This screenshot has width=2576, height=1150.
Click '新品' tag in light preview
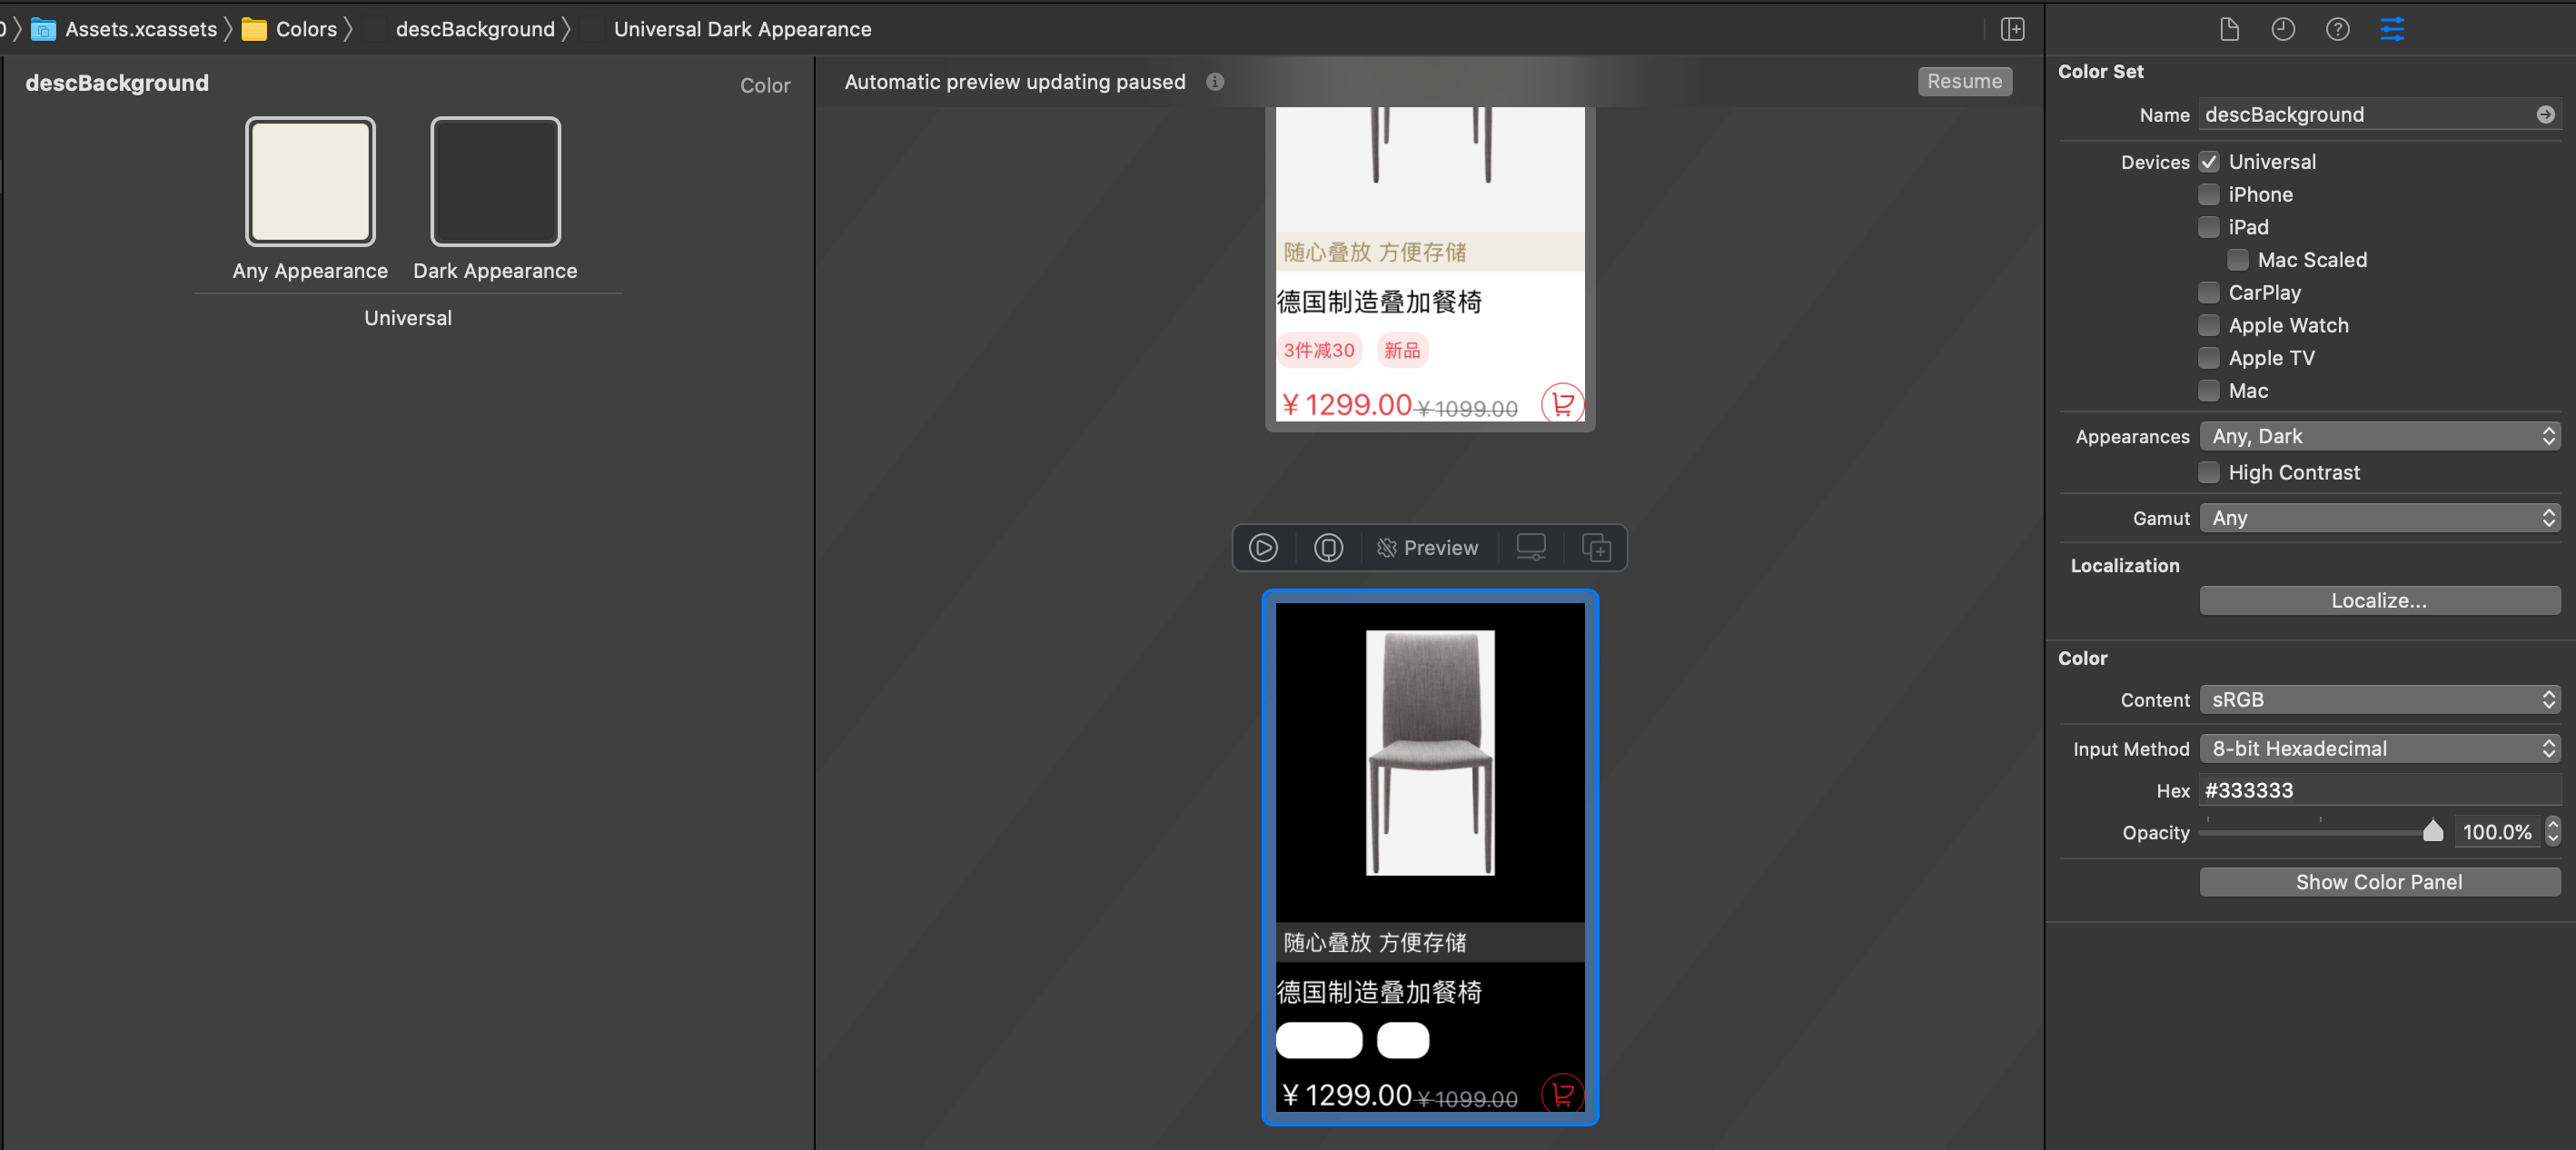coord(1402,350)
